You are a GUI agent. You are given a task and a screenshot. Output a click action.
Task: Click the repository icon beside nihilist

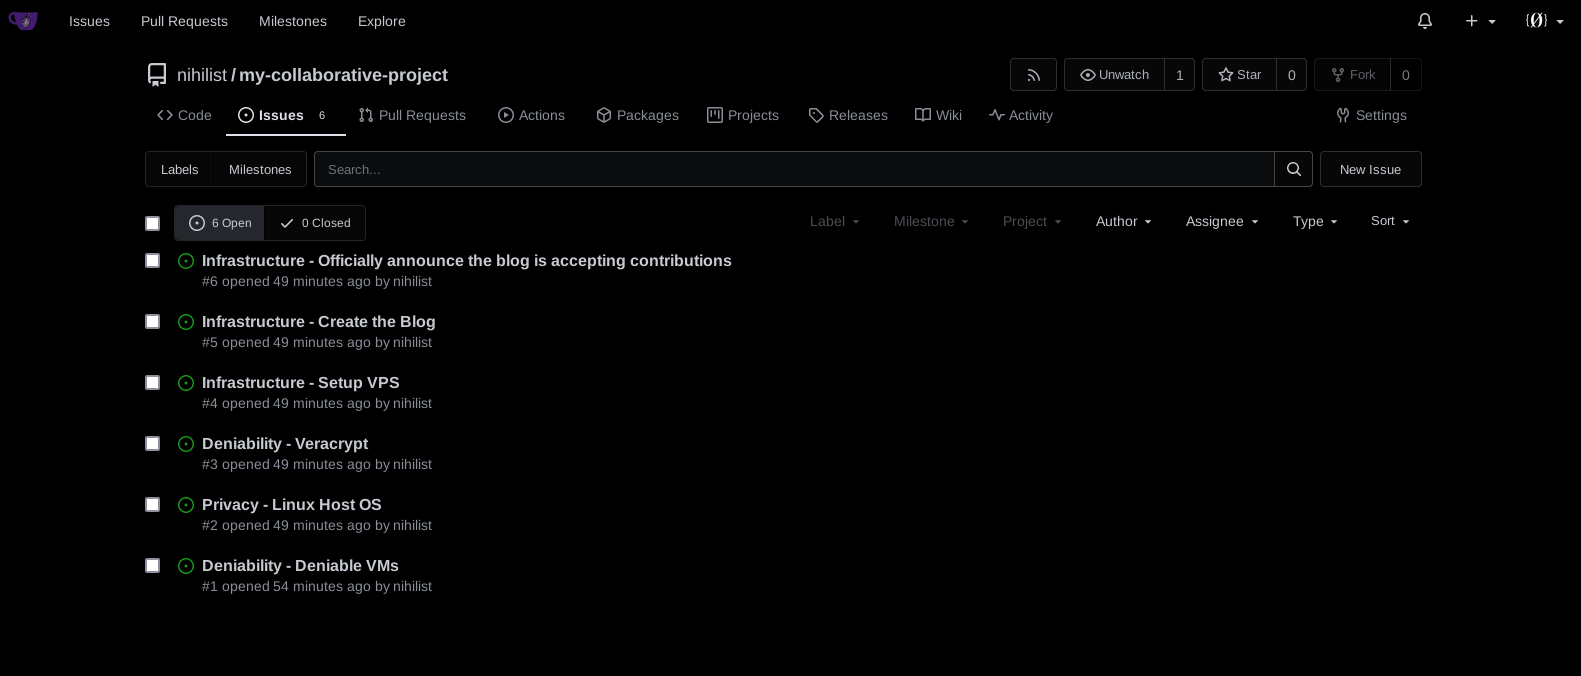pyautogui.click(x=157, y=75)
